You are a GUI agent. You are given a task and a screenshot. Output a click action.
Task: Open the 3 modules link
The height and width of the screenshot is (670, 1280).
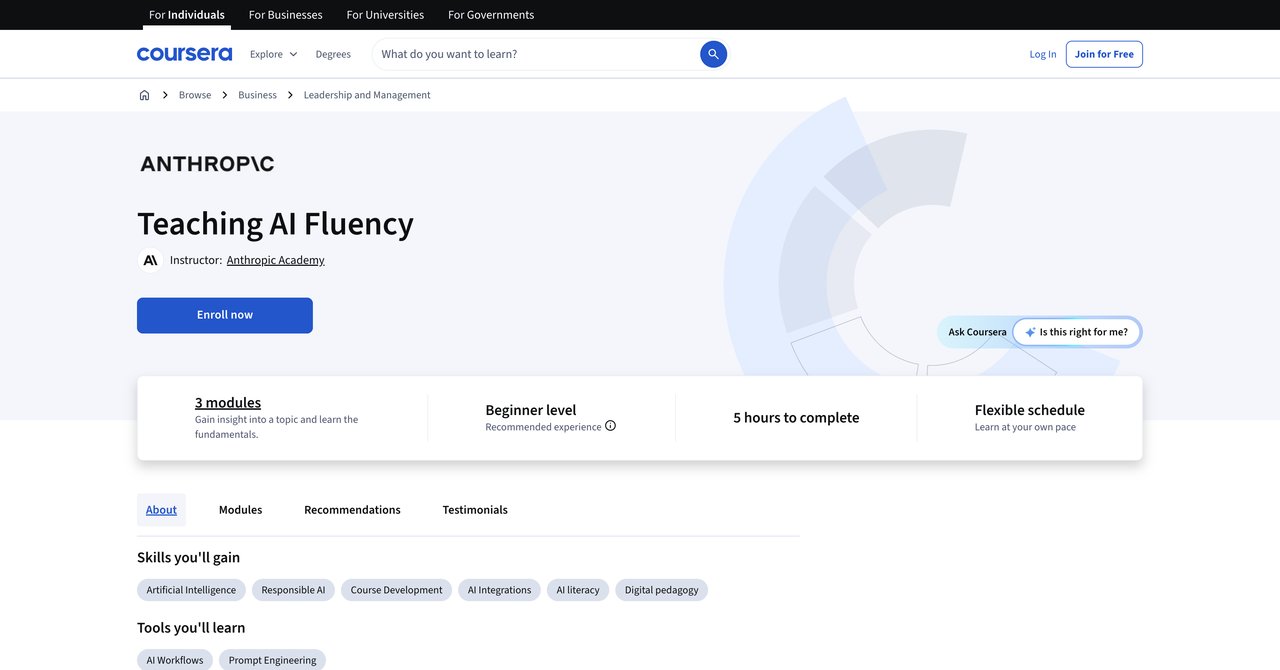pos(228,402)
